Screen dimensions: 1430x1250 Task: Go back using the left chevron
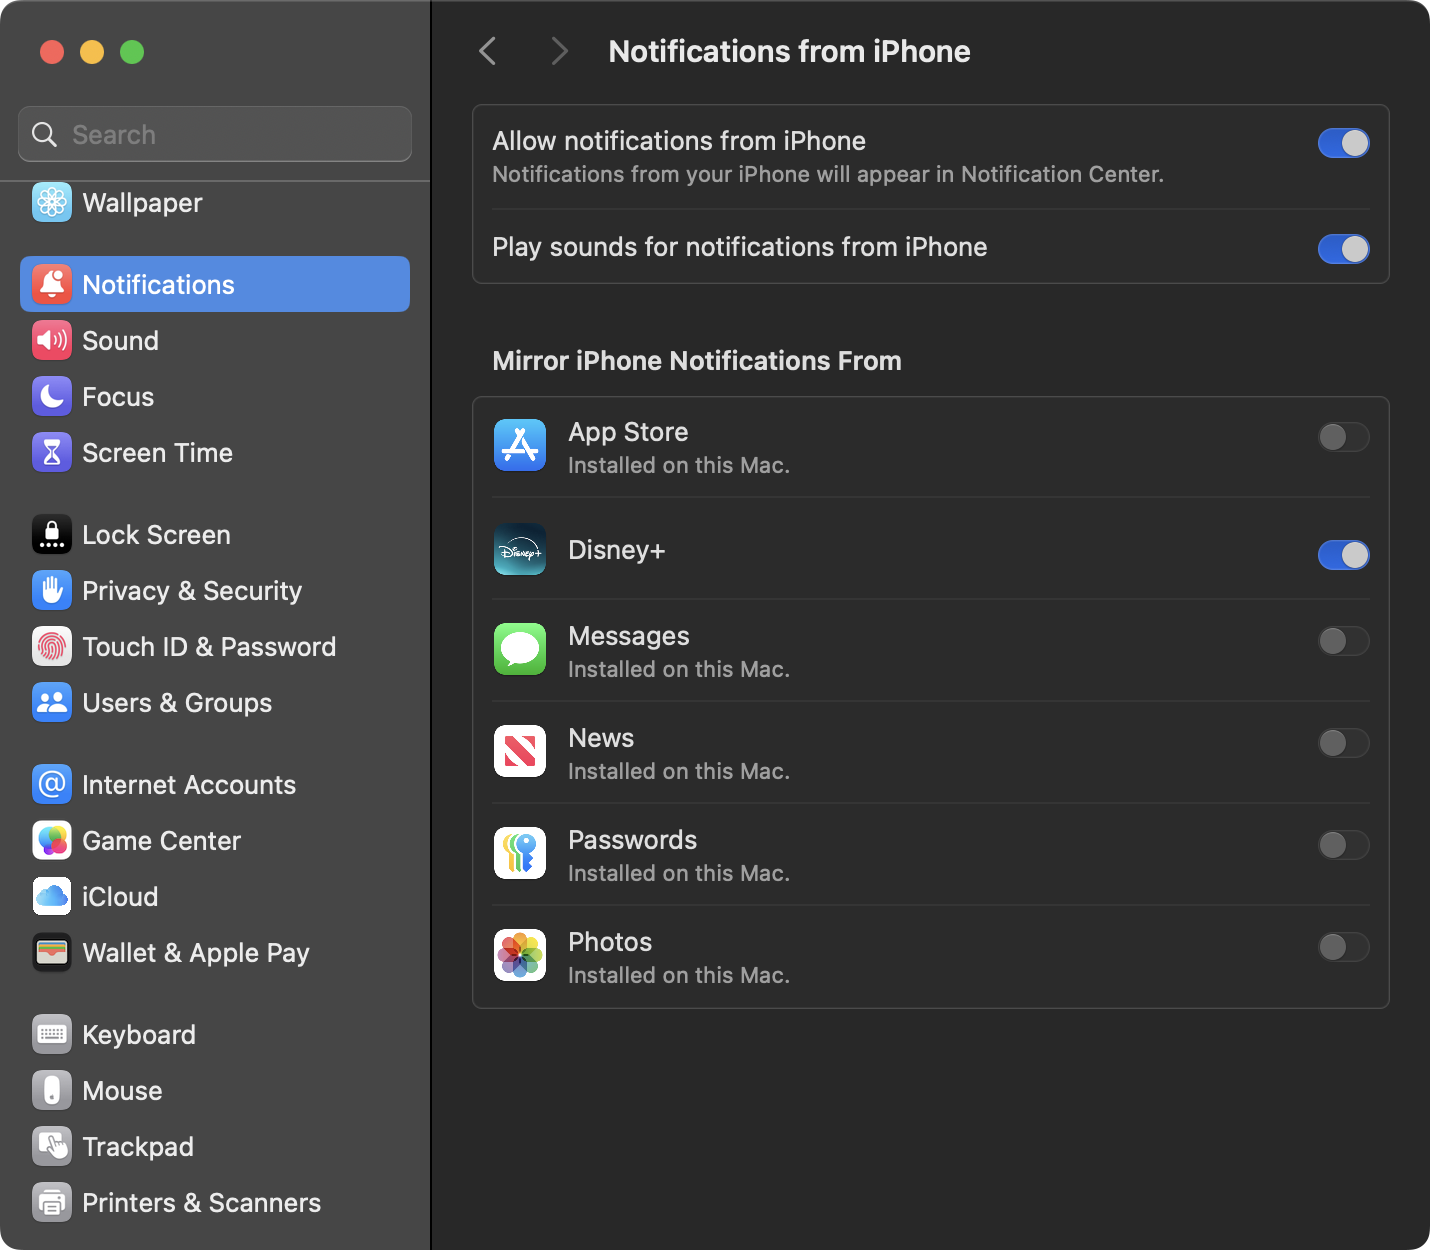[488, 51]
